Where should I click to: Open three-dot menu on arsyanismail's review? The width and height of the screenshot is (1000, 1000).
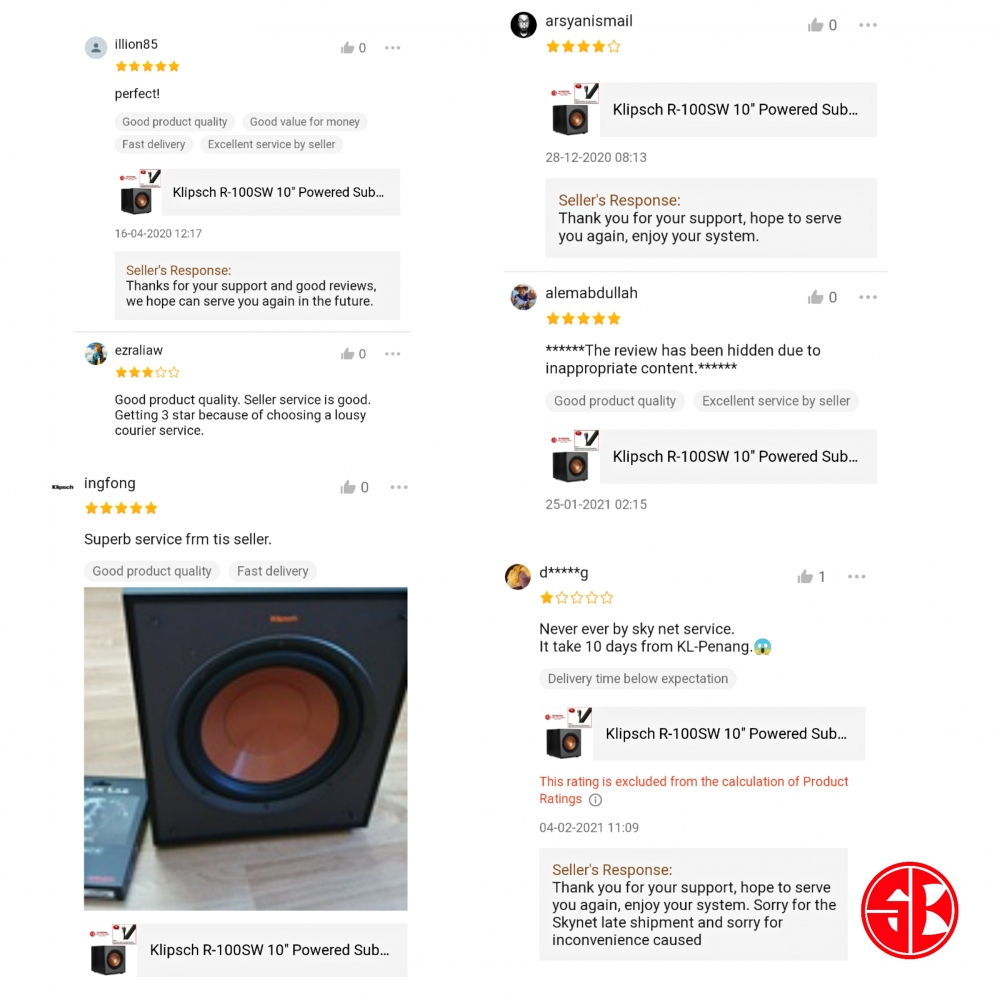867,25
